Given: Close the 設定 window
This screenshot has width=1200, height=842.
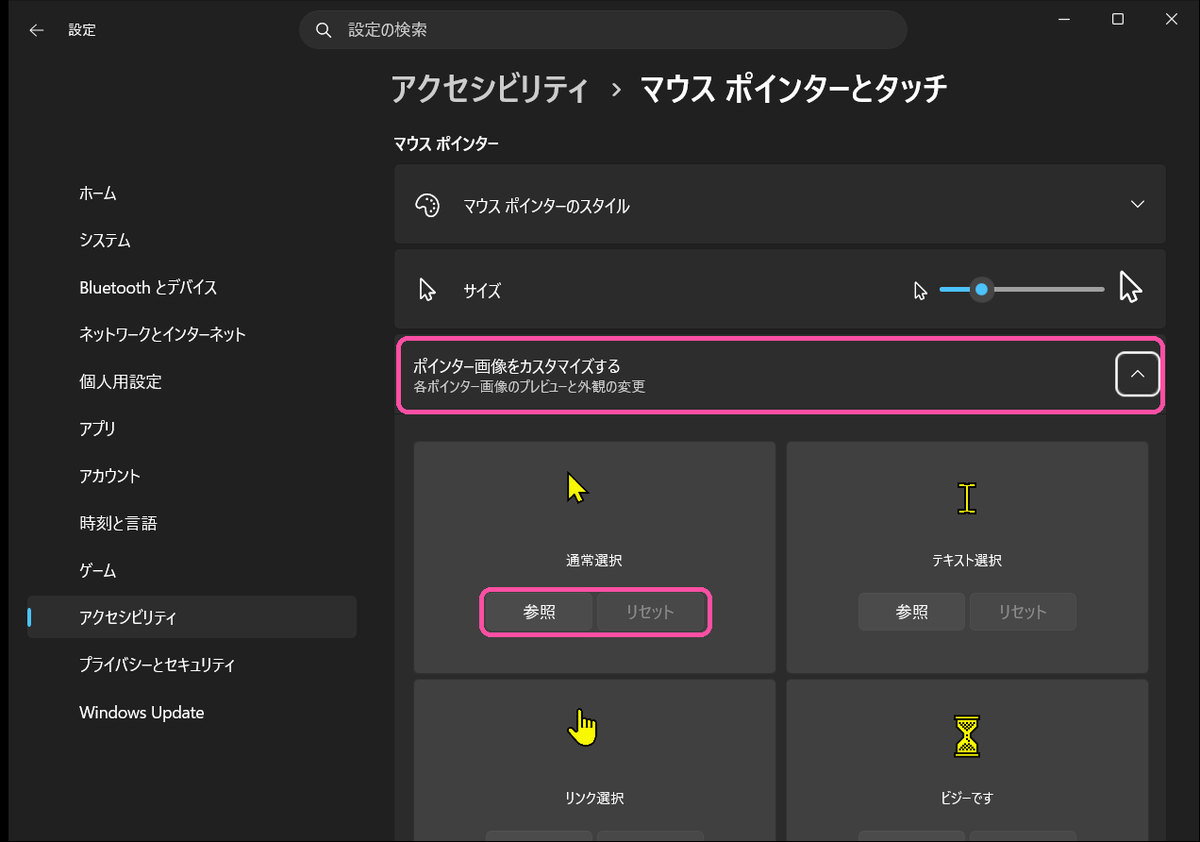Looking at the screenshot, I should pyautogui.click(x=1172, y=20).
